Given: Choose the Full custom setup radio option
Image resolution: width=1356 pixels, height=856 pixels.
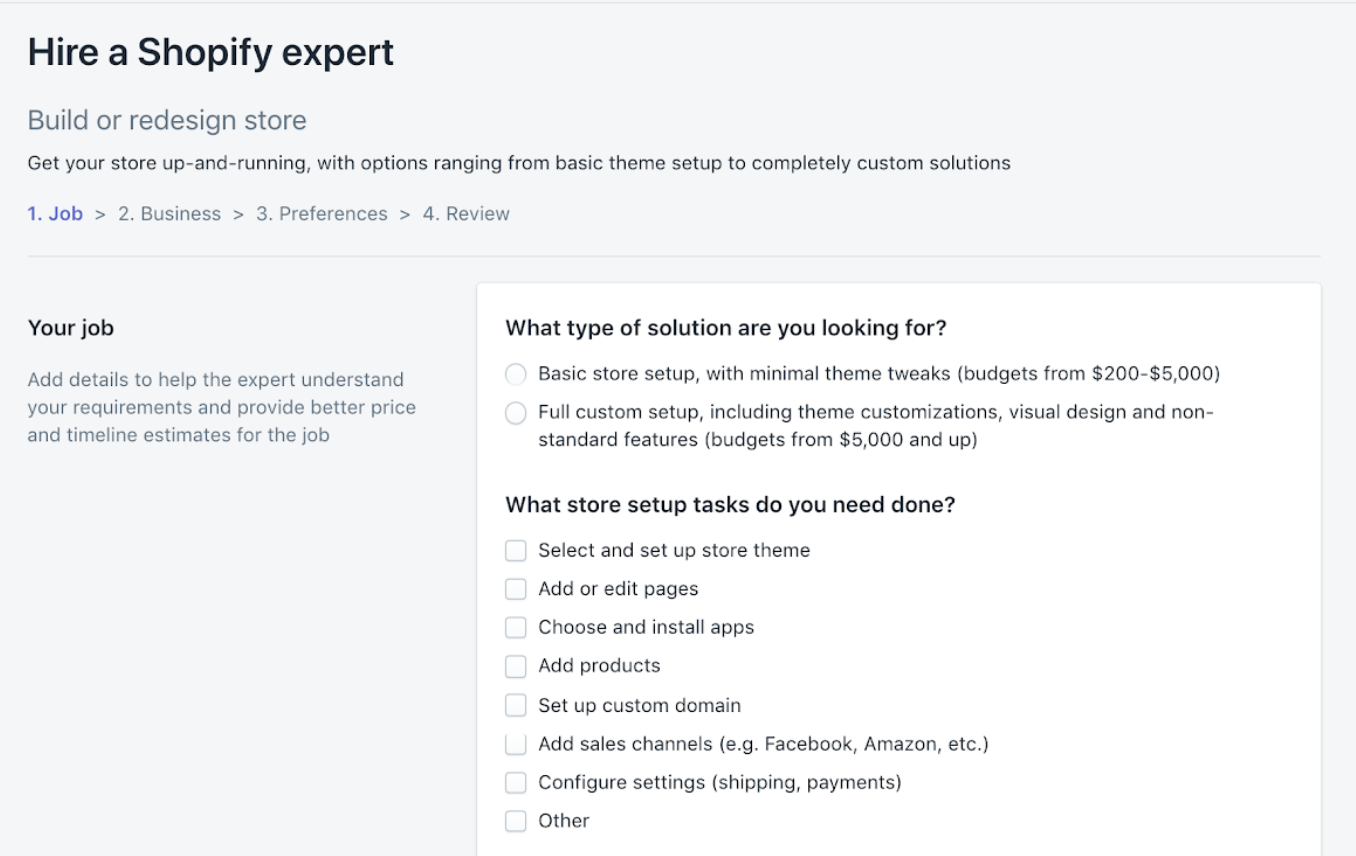Looking at the screenshot, I should click(515, 413).
